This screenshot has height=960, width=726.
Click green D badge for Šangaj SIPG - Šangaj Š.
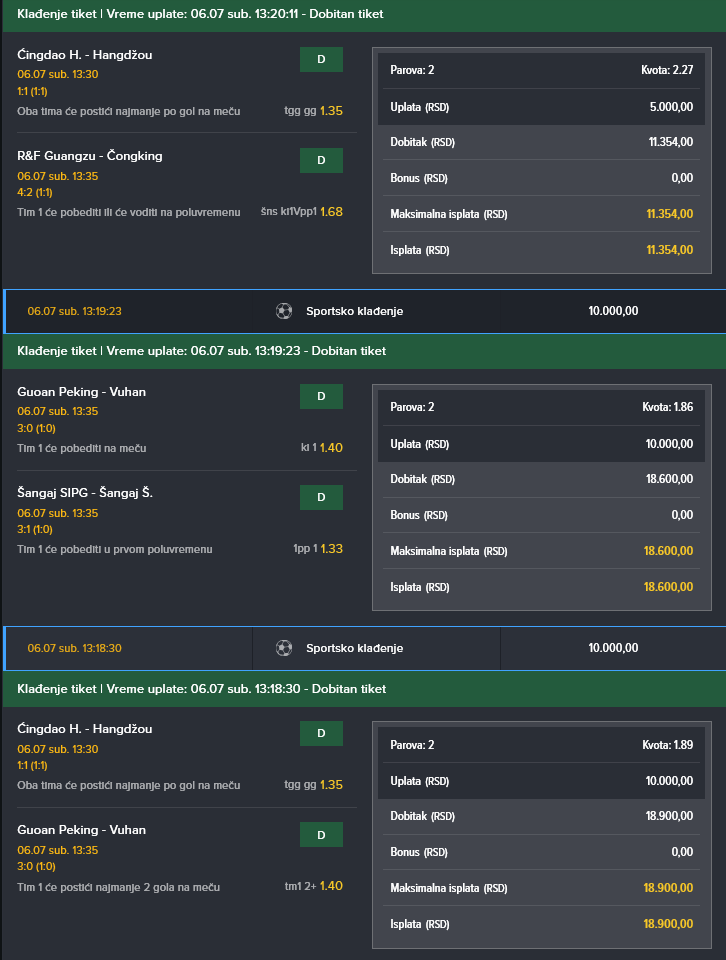(x=321, y=497)
